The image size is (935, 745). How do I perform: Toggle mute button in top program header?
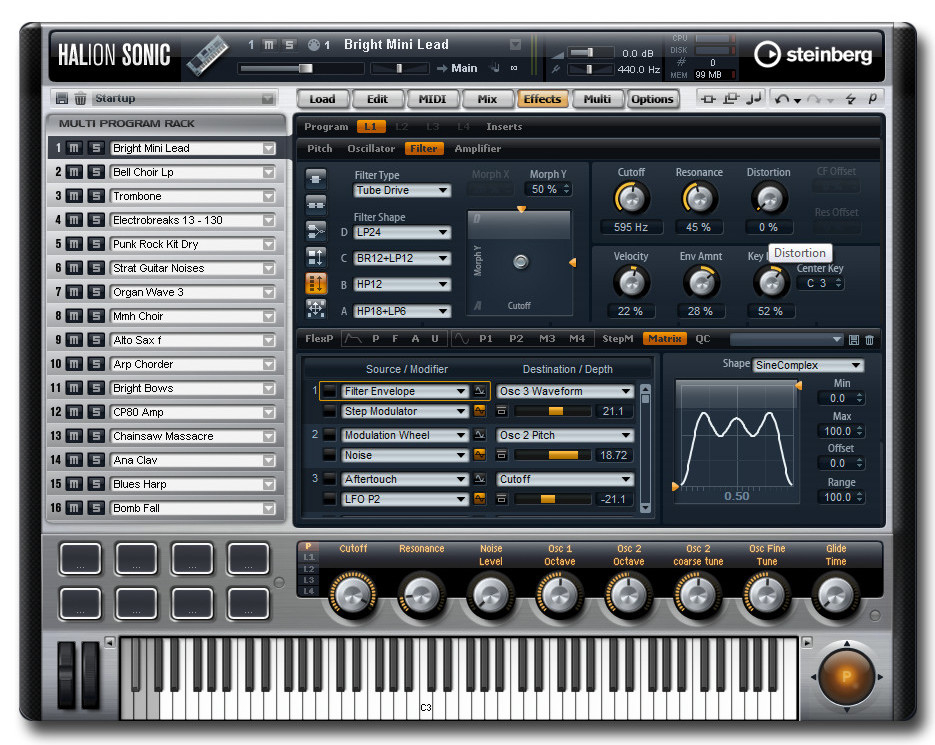point(270,45)
